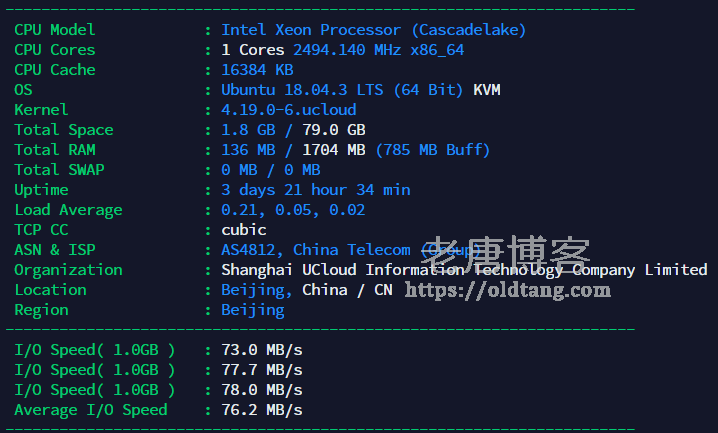
Task: Click the https://oldtang.com watermark URL
Action: pos(507,290)
